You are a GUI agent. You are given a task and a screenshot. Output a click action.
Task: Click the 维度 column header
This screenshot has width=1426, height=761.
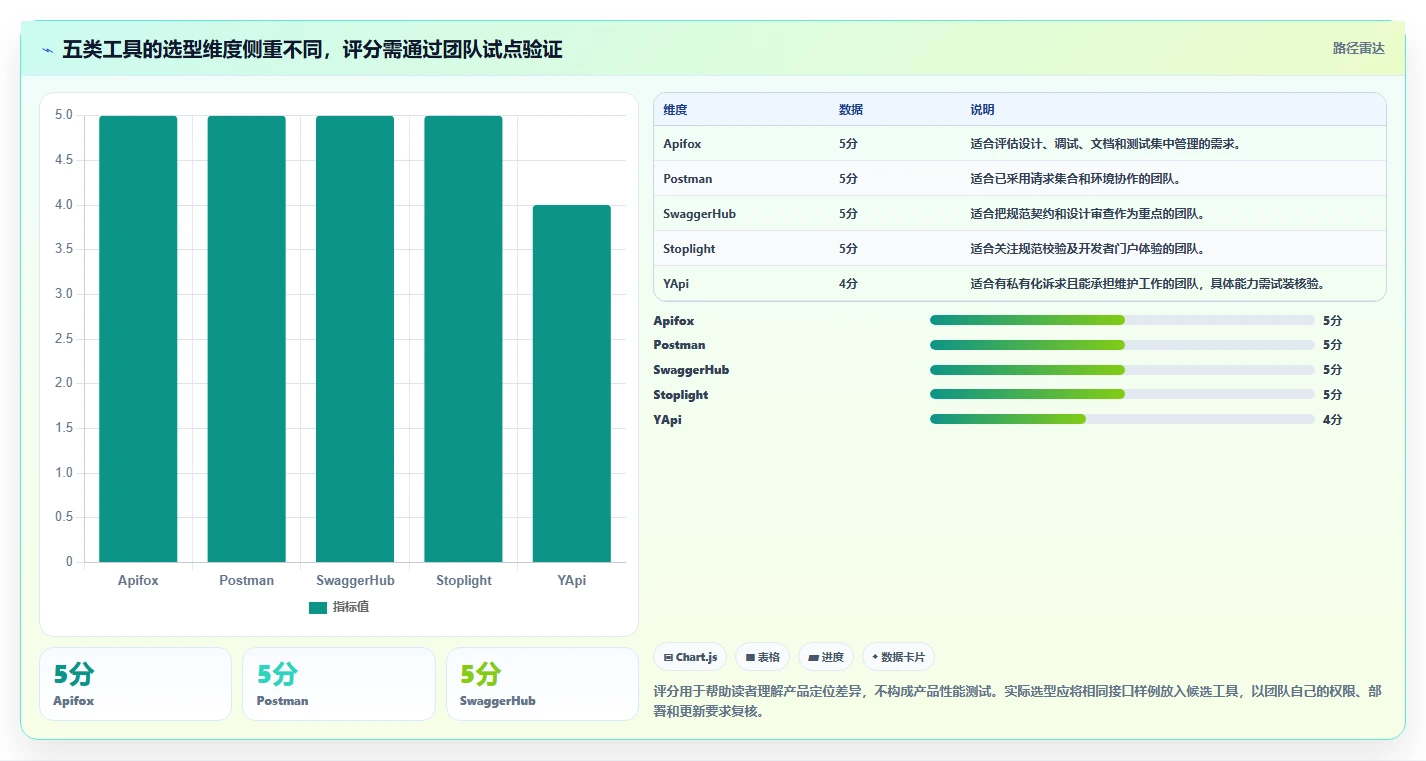tap(675, 110)
